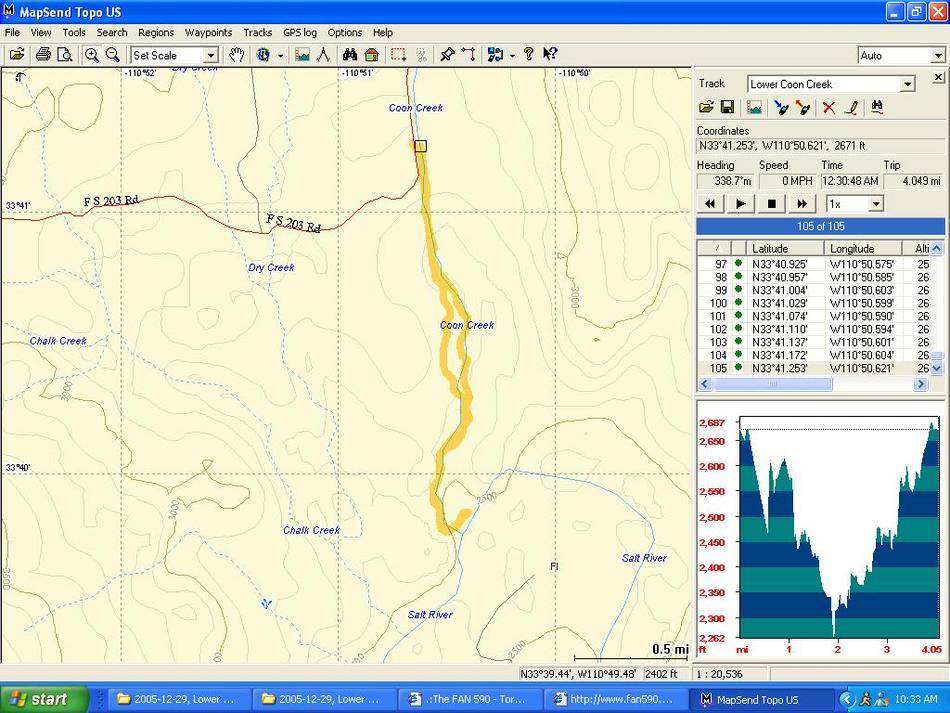Image resolution: width=950 pixels, height=713 pixels.
Task: Rewind the track playback
Action: point(710,204)
